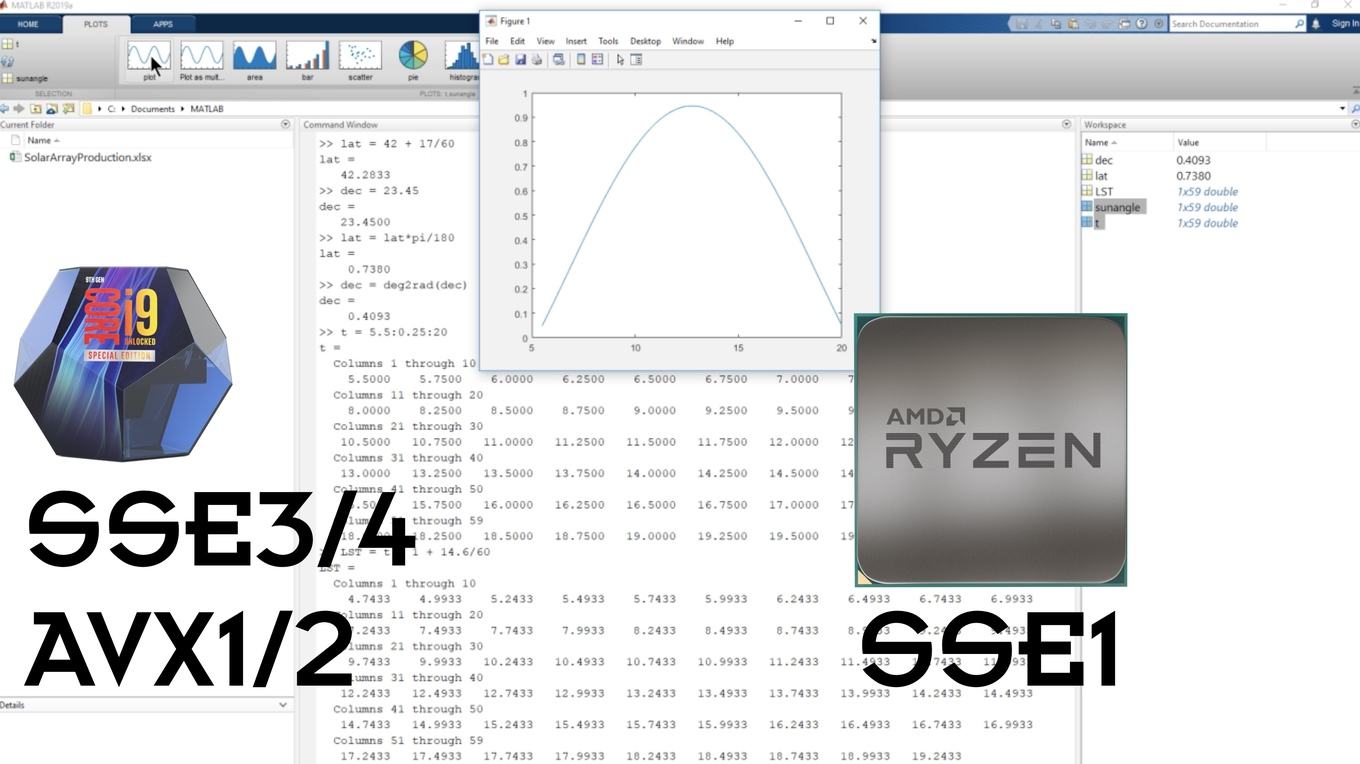Open Command Window panel actions dropdown
Viewport: 1360px width, 764px height.
[1066, 125]
